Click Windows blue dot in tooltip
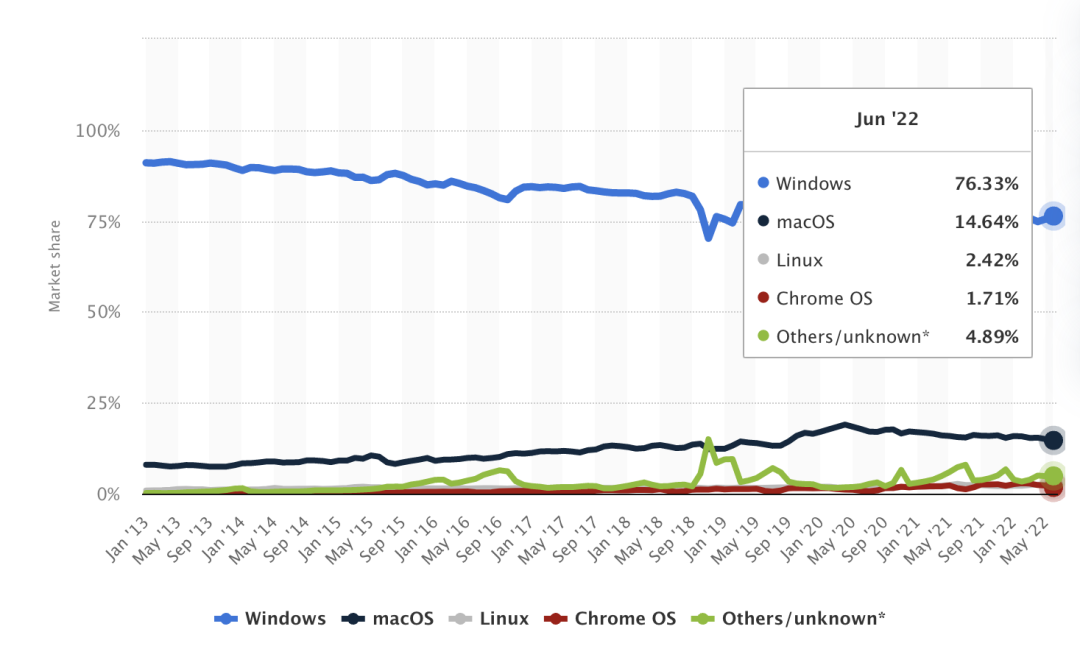This screenshot has height=657, width=1080. pyautogui.click(x=763, y=183)
